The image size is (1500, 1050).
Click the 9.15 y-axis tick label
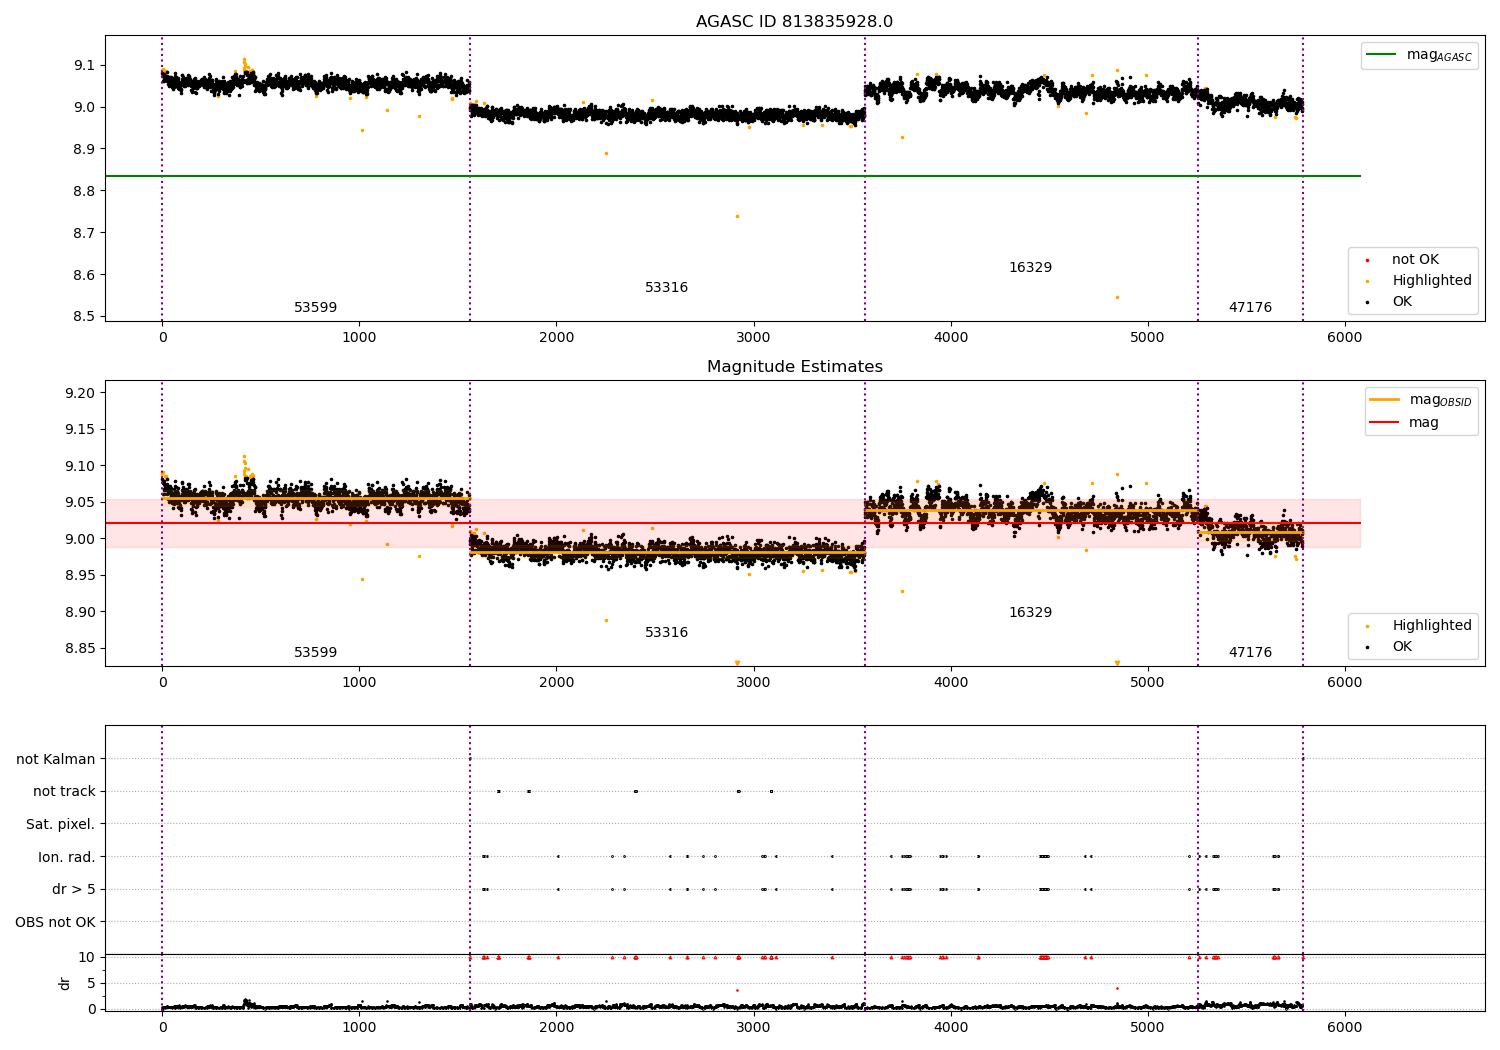[x=79, y=430]
